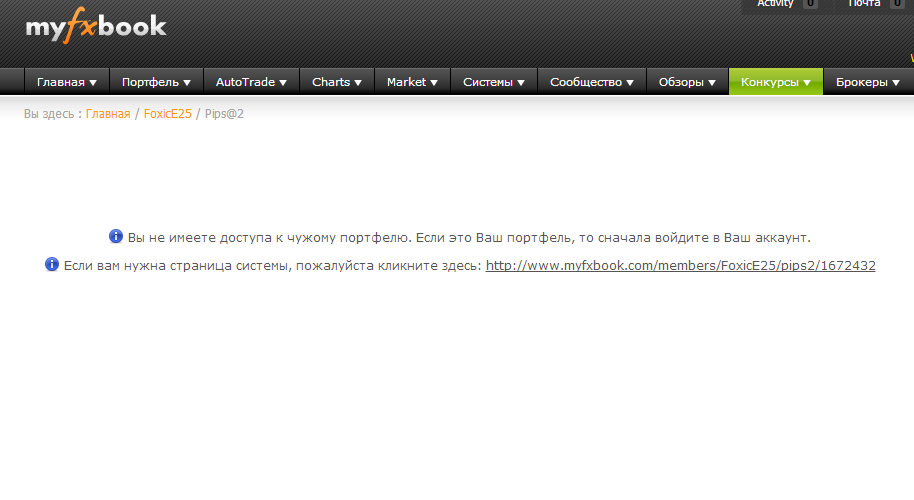Open the FoxicE25 breadcrumb link
Screen dimensions: 914x500
pyautogui.click(x=167, y=114)
